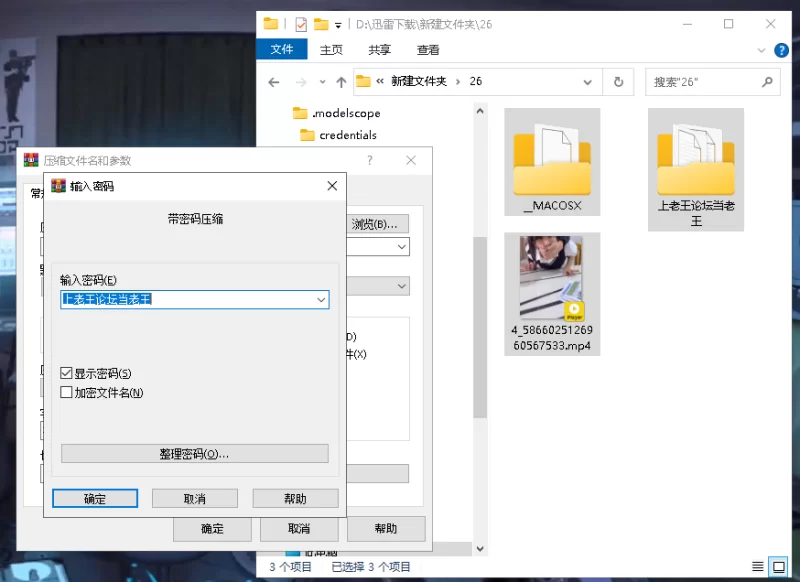The width and height of the screenshot is (800, 582).
Task: Close the password input dialog
Action: [332, 186]
